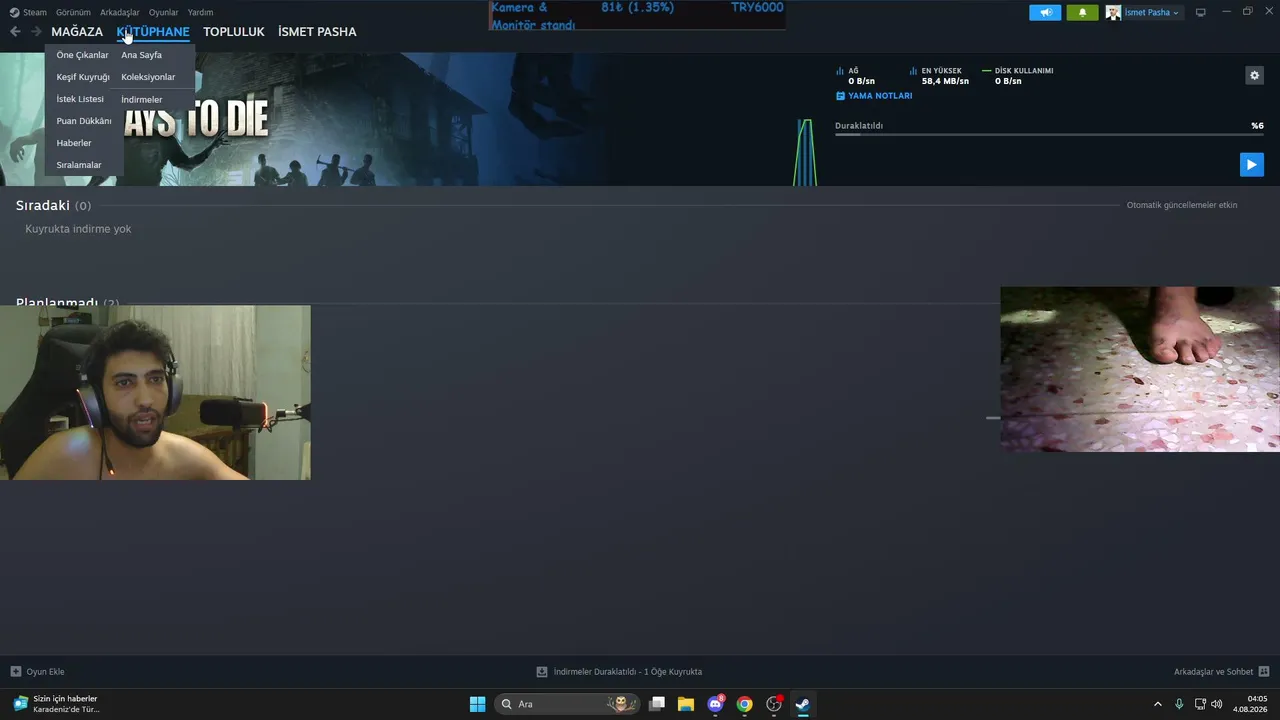Click the İsmet Pasha profile avatar

(1113, 13)
